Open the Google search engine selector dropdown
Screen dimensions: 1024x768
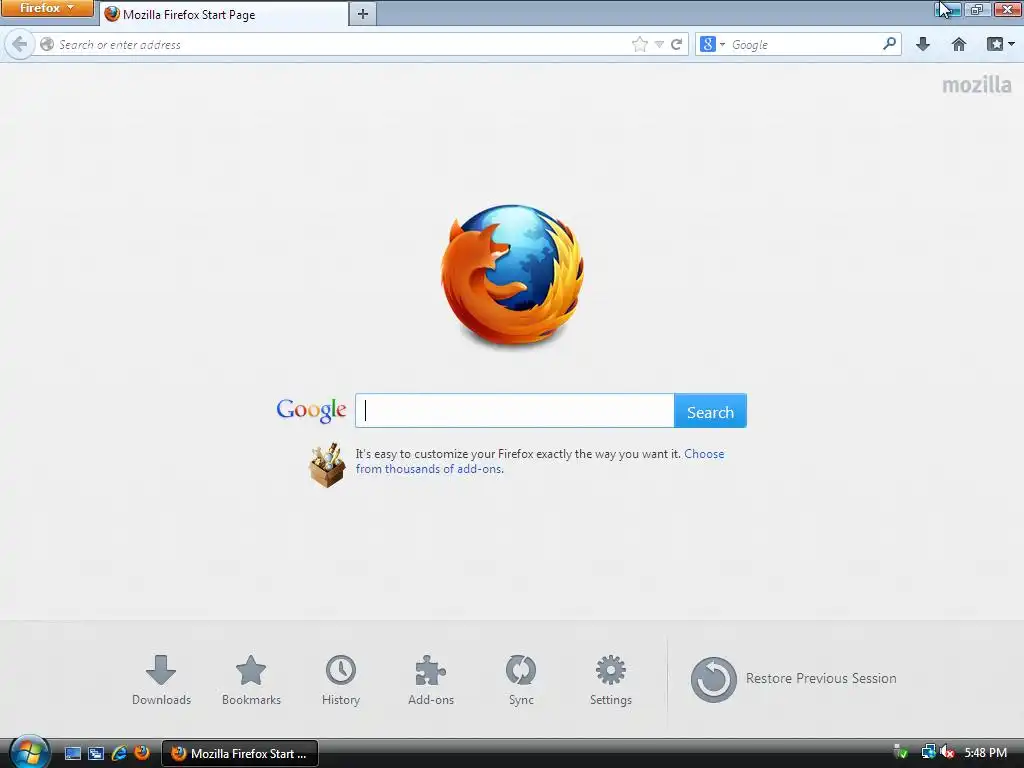pos(712,44)
